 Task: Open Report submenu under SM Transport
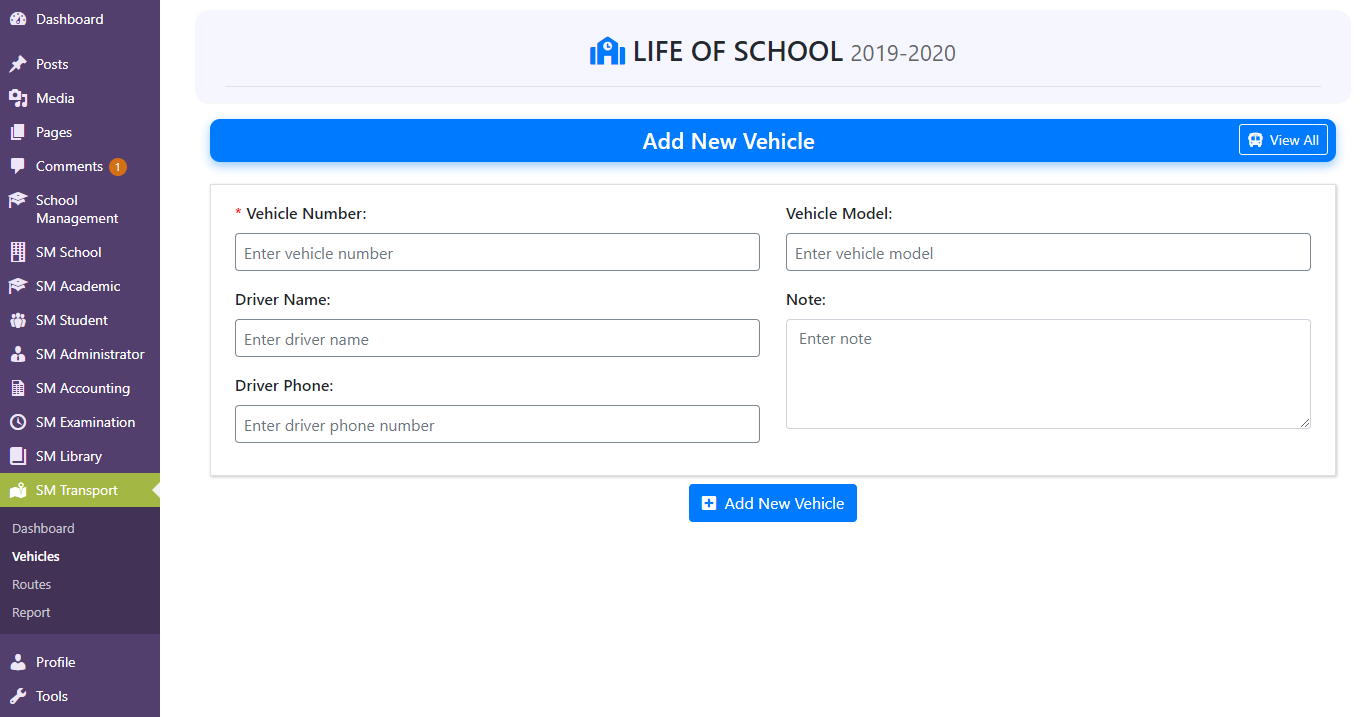(x=31, y=612)
